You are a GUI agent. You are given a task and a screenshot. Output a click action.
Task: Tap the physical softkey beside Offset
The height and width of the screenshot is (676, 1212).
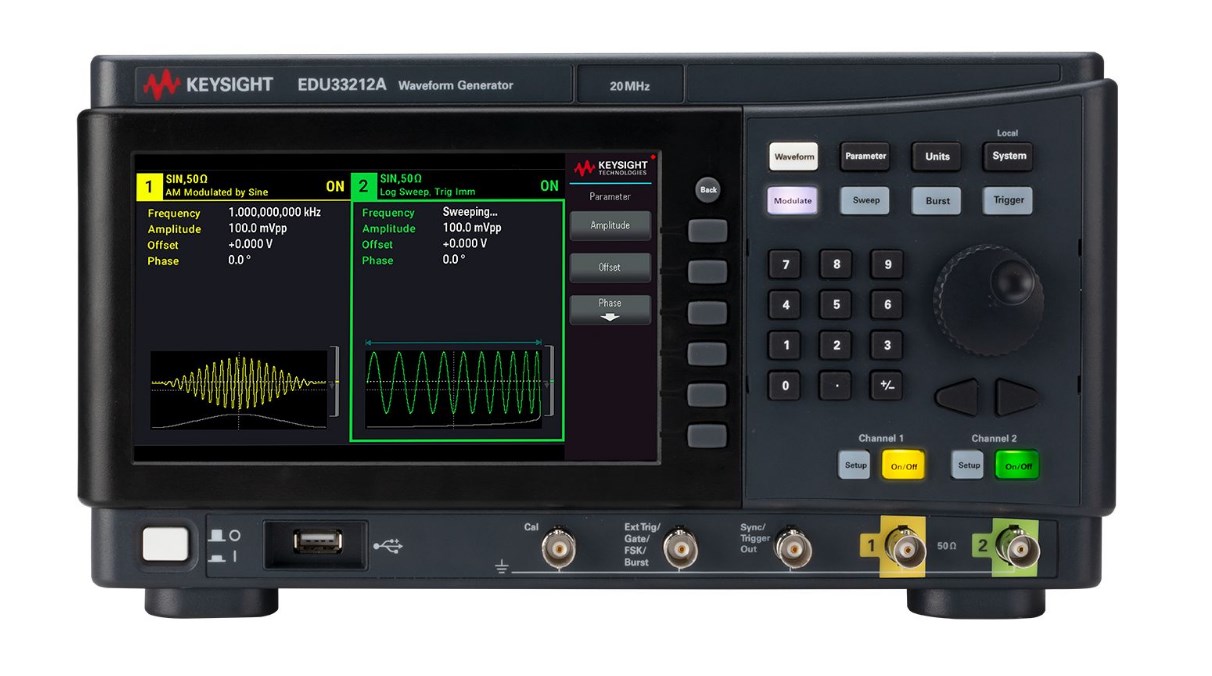click(707, 272)
